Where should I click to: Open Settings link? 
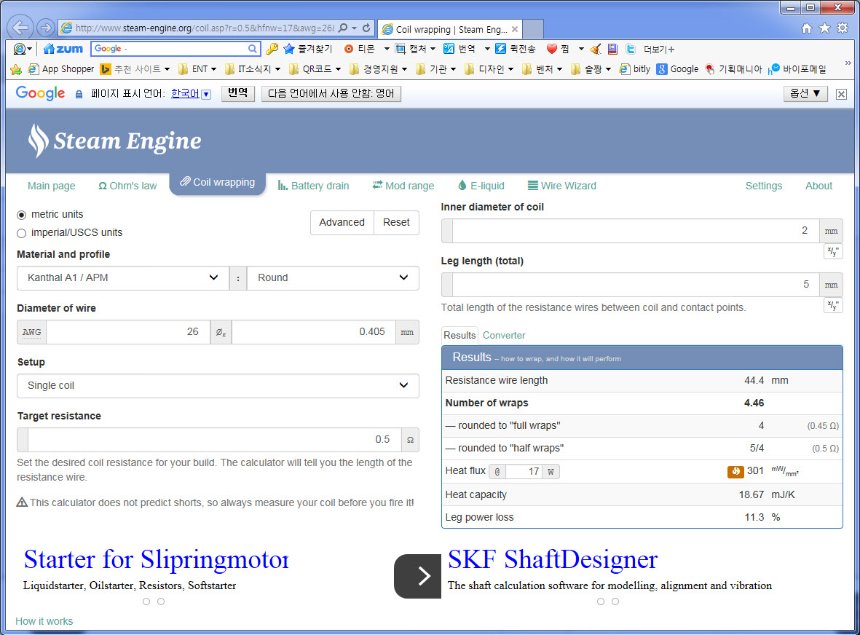pos(763,186)
